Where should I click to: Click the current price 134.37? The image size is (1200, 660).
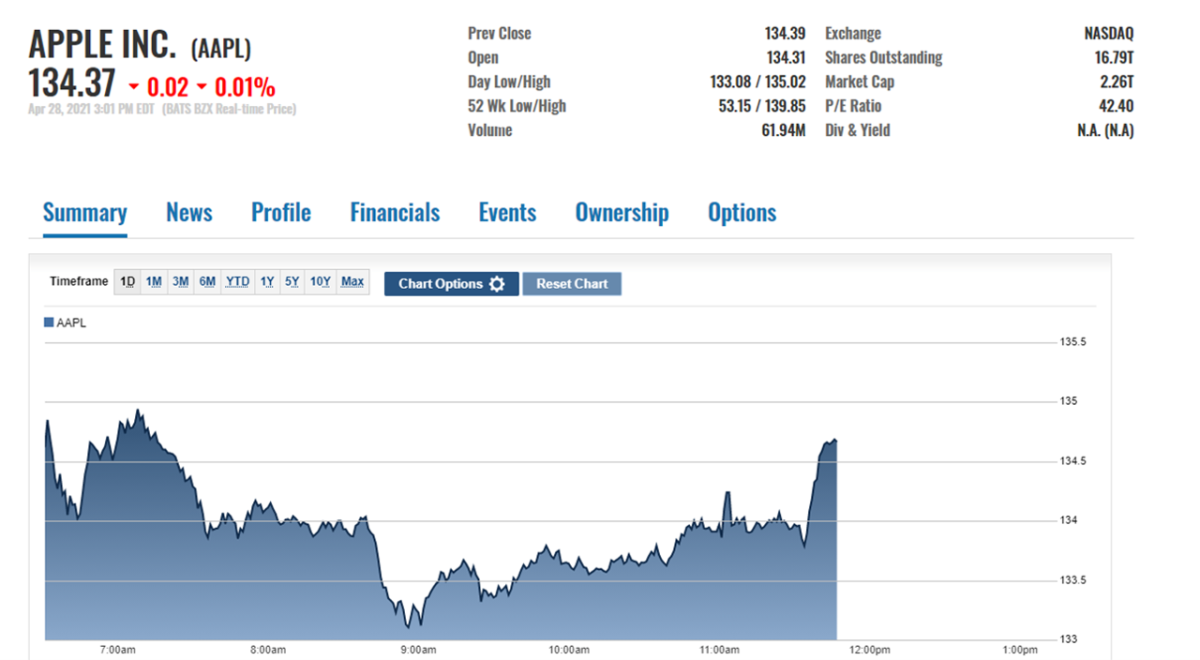72,83
